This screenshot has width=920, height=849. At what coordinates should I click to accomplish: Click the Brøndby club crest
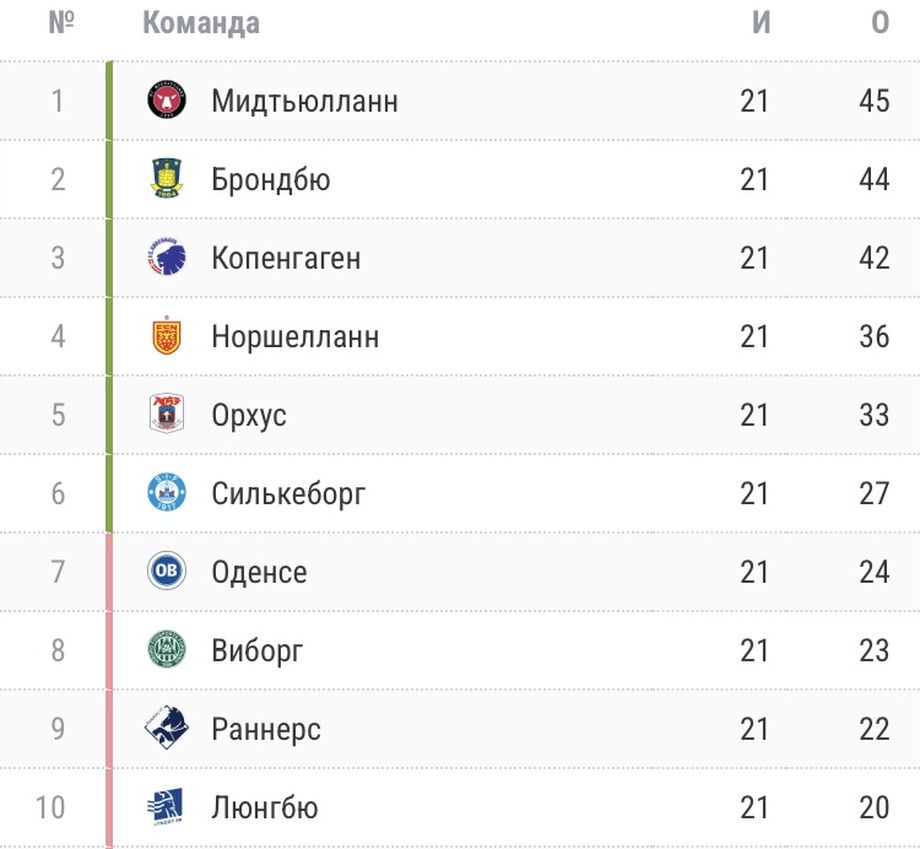tap(167, 179)
